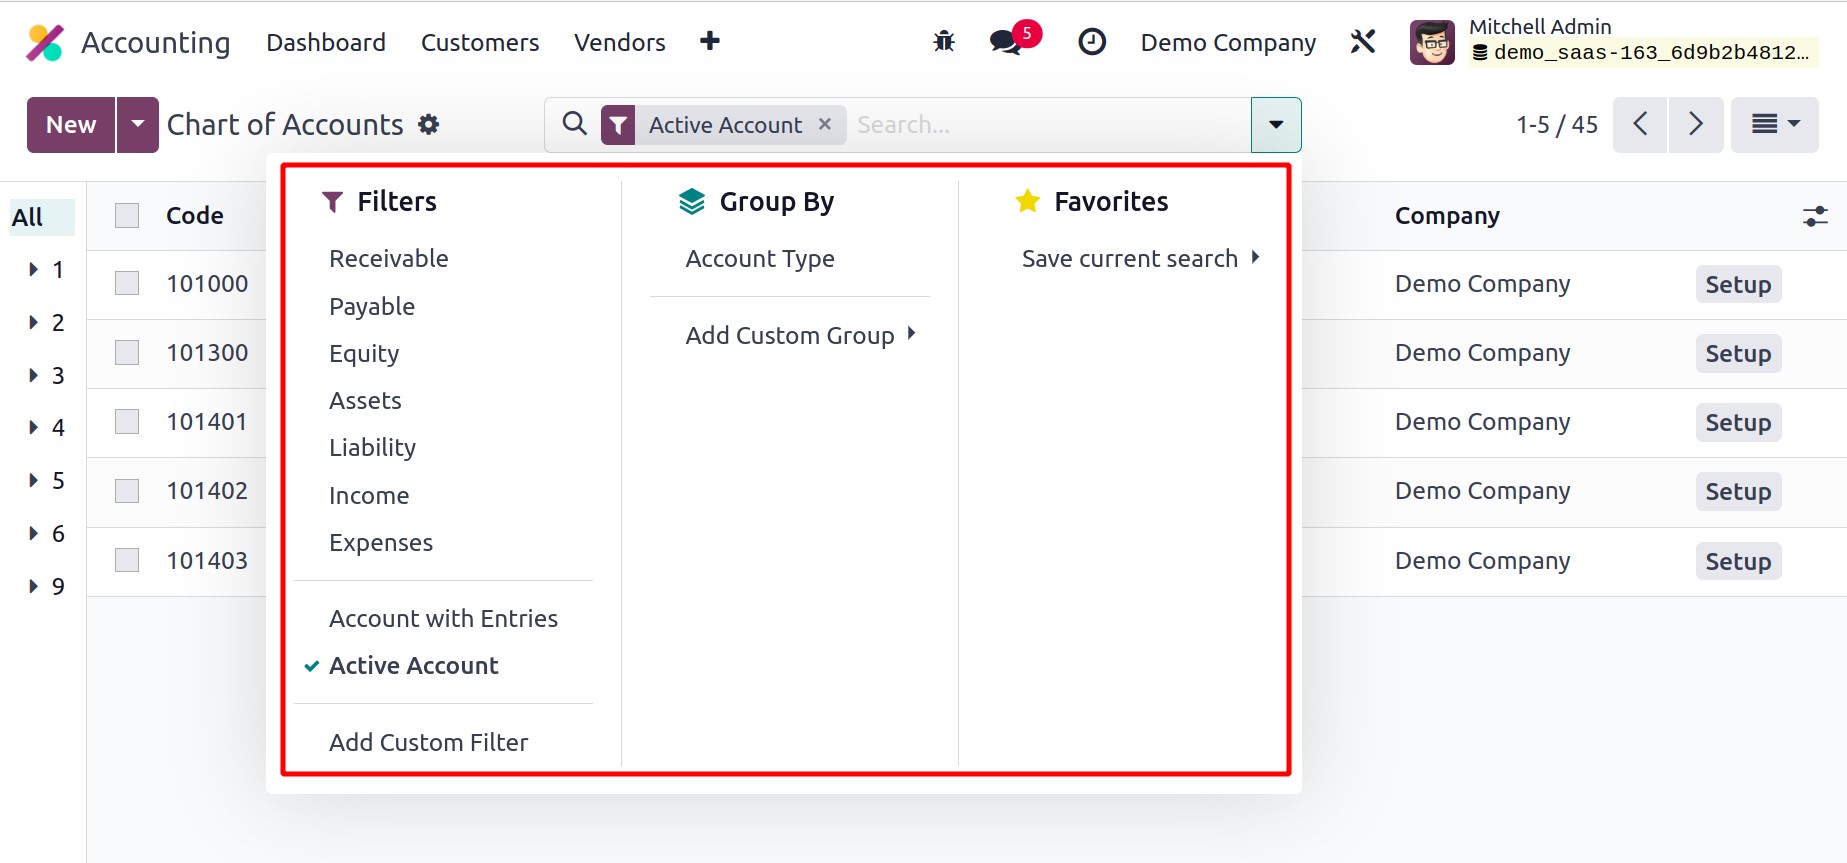Image resolution: width=1847 pixels, height=863 pixels.
Task: Group records by Account Type
Action: tap(759, 259)
